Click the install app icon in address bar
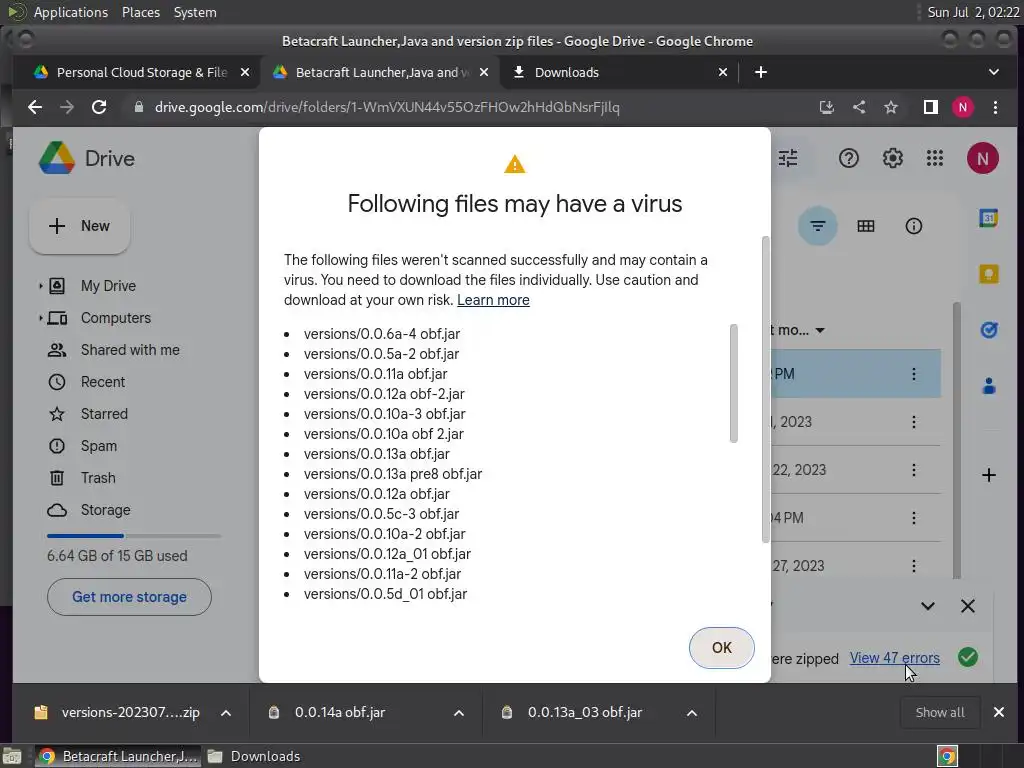The width and height of the screenshot is (1024, 768). [x=827, y=107]
